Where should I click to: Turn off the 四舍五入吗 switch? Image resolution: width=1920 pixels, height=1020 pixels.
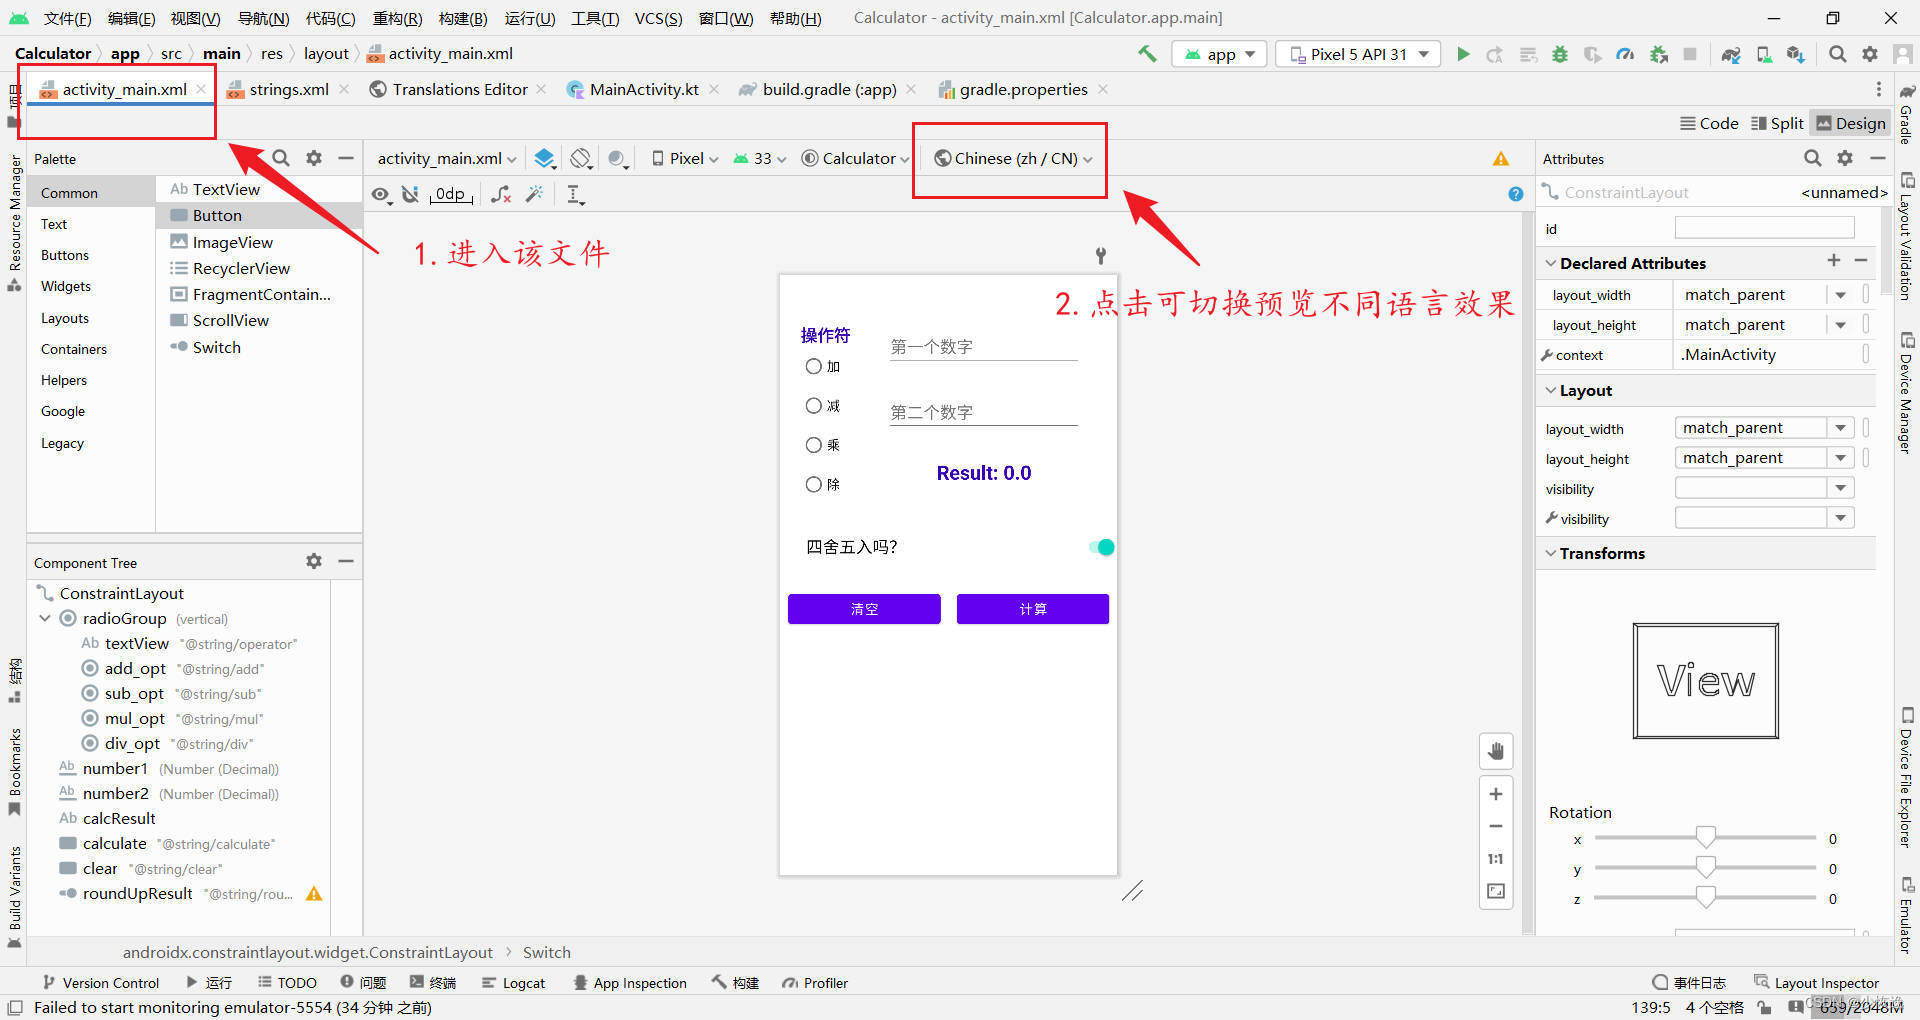(x=1101, y=547)
